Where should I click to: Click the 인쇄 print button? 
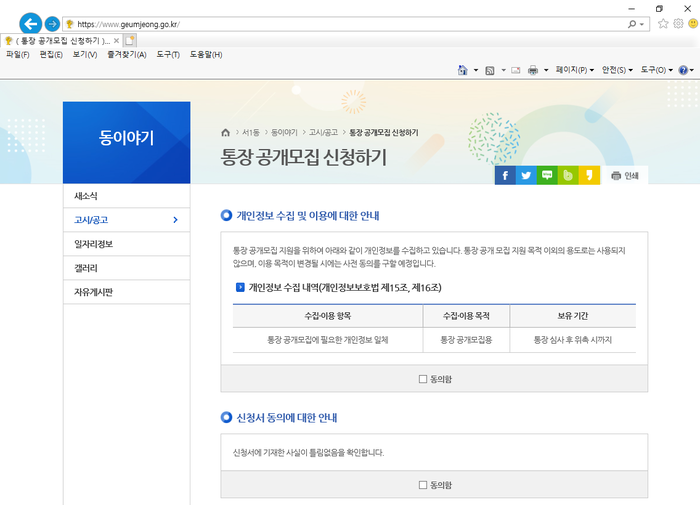tap(624, 176)
